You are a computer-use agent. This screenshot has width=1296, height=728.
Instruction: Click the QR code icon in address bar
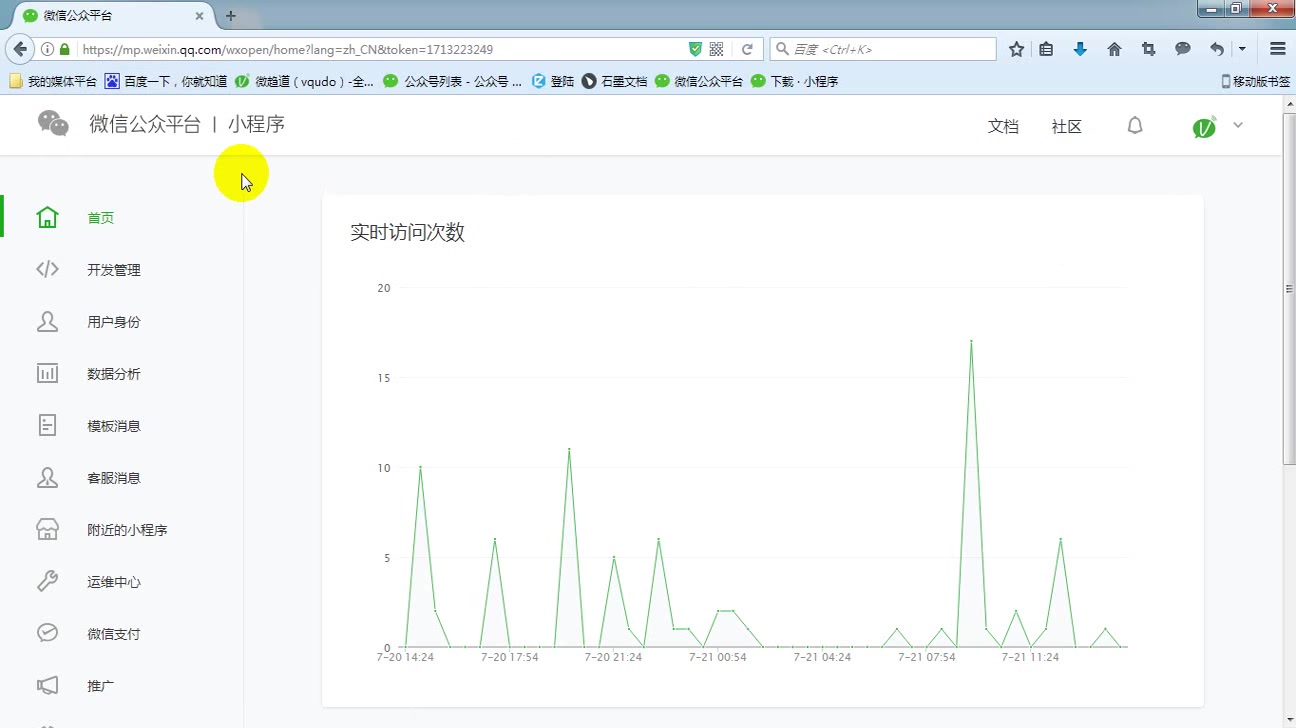coord(716,49)
